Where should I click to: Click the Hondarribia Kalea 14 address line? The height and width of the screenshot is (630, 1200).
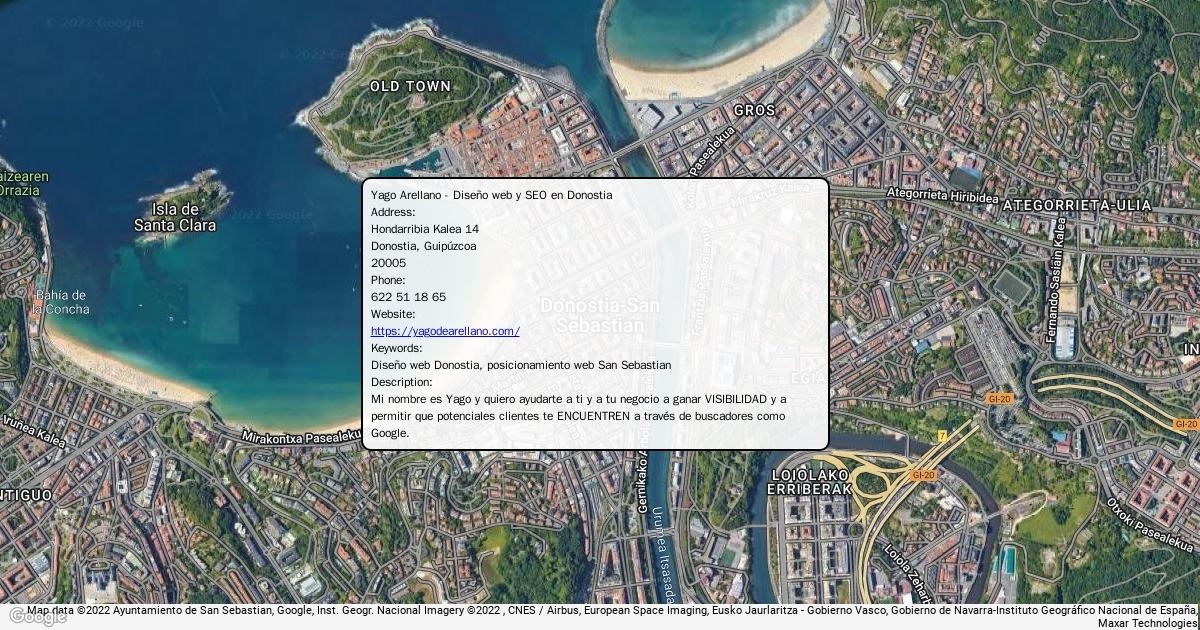coord(424,229)
